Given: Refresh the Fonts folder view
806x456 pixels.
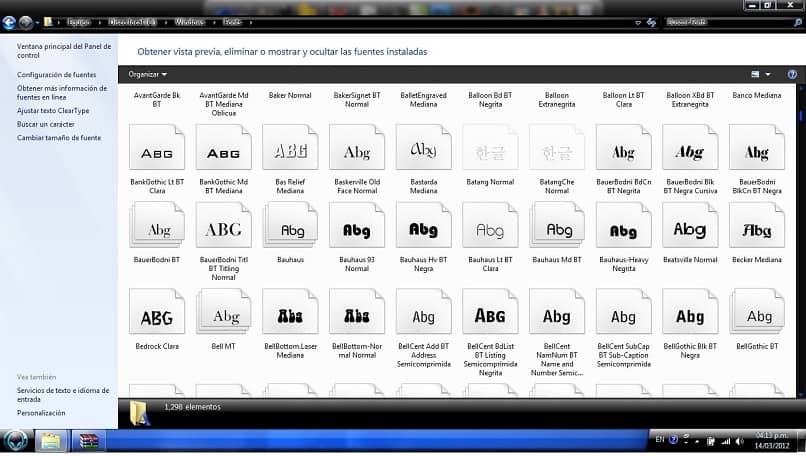Looking at the screenshot, I should [x=651, y=23].
